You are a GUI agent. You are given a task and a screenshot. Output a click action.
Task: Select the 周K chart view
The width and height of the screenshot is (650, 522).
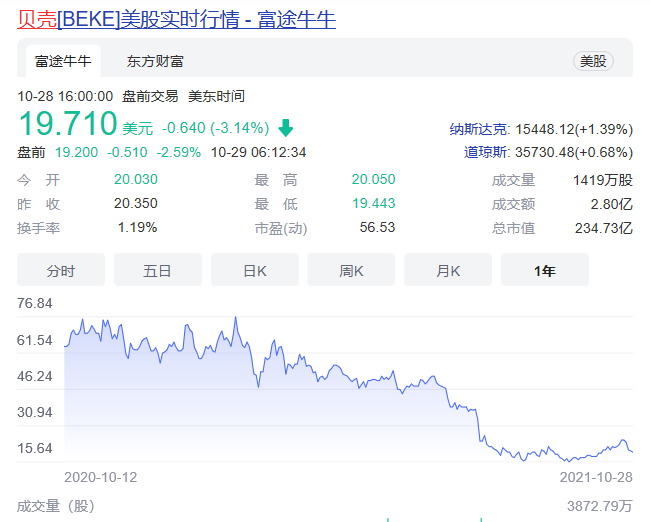pos(351,269)
